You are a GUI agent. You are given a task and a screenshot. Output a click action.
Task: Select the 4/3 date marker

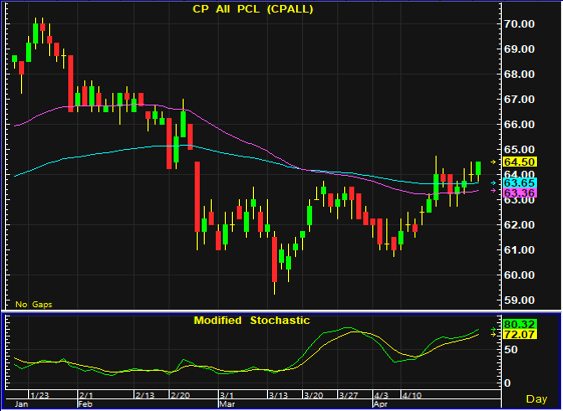(381, 396)
